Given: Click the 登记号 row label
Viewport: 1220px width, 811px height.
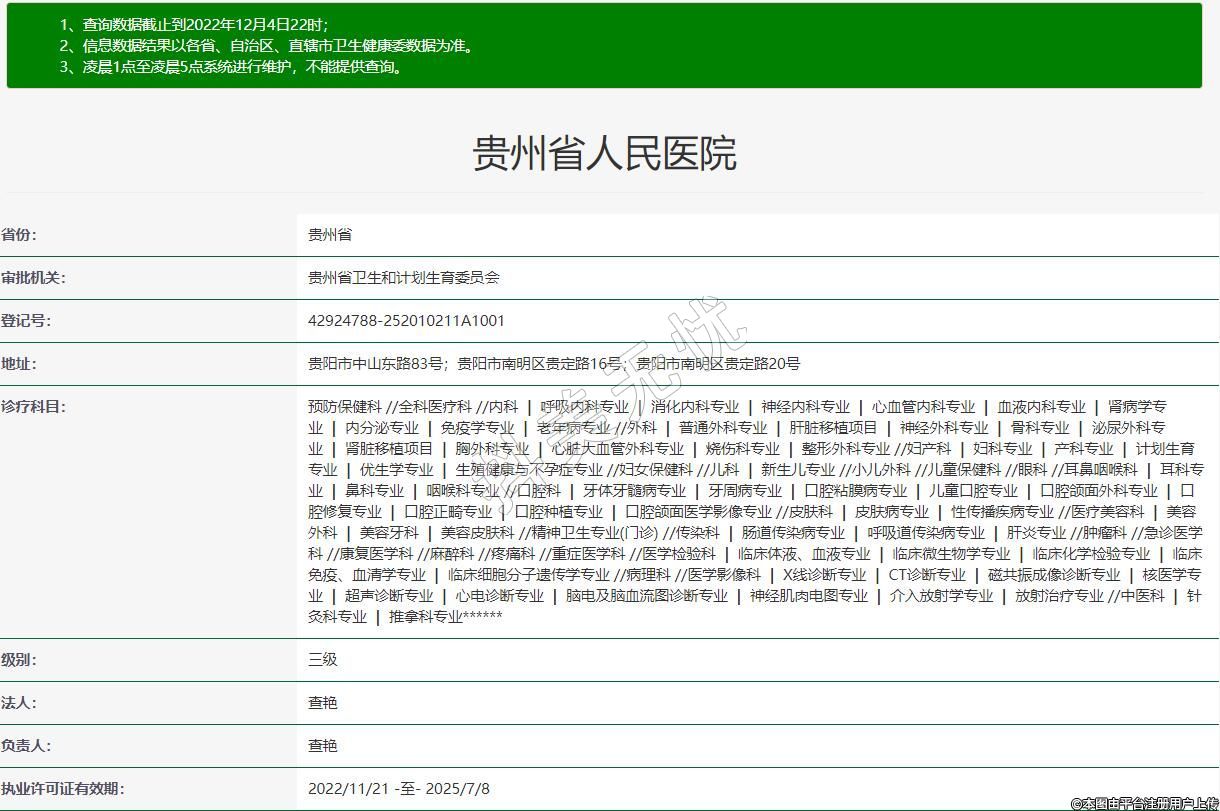Looking at the screenshot, I should tap(26, 321).
